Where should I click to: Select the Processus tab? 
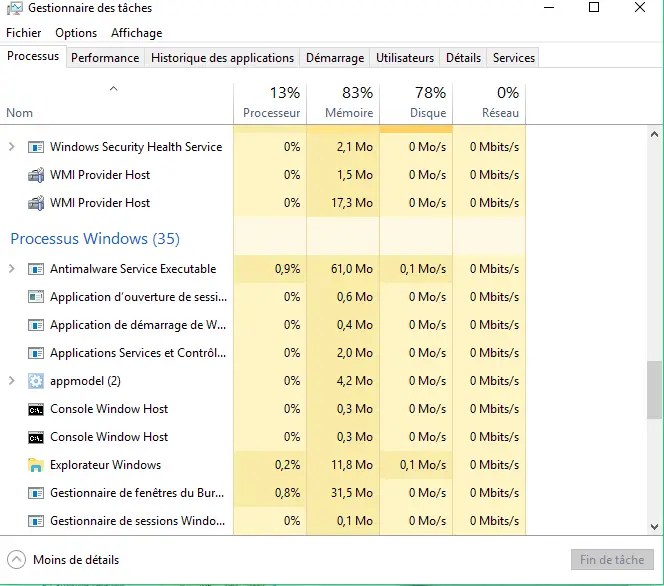point(33,56)
